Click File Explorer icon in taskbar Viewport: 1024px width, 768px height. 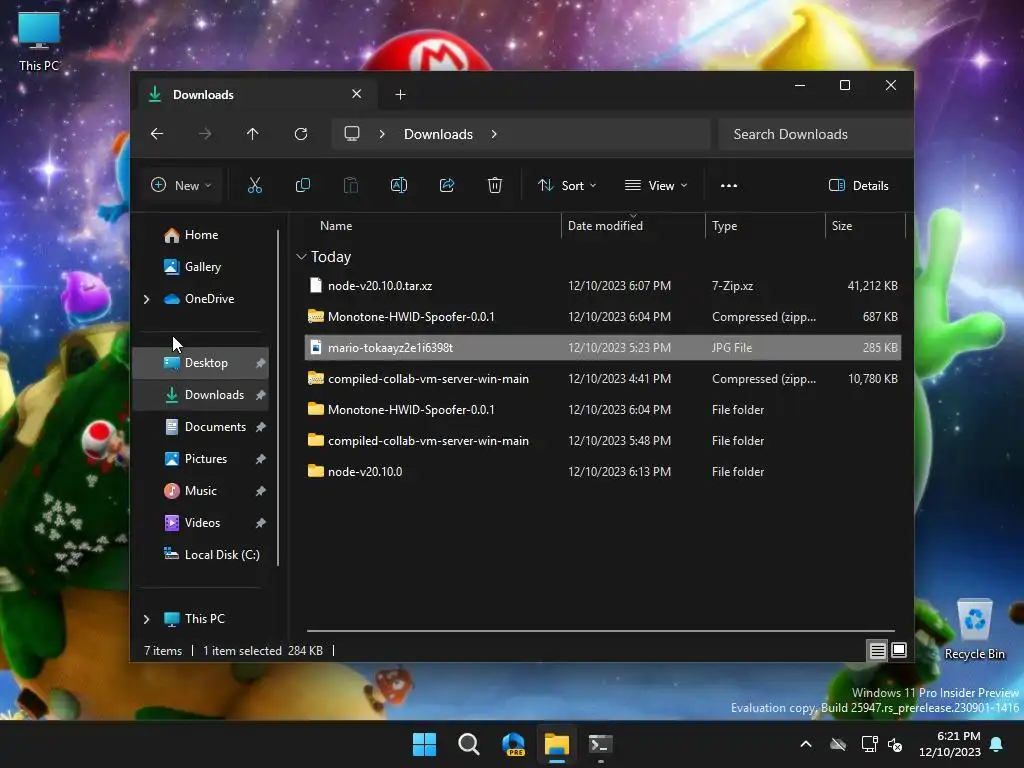coord(557,744)
